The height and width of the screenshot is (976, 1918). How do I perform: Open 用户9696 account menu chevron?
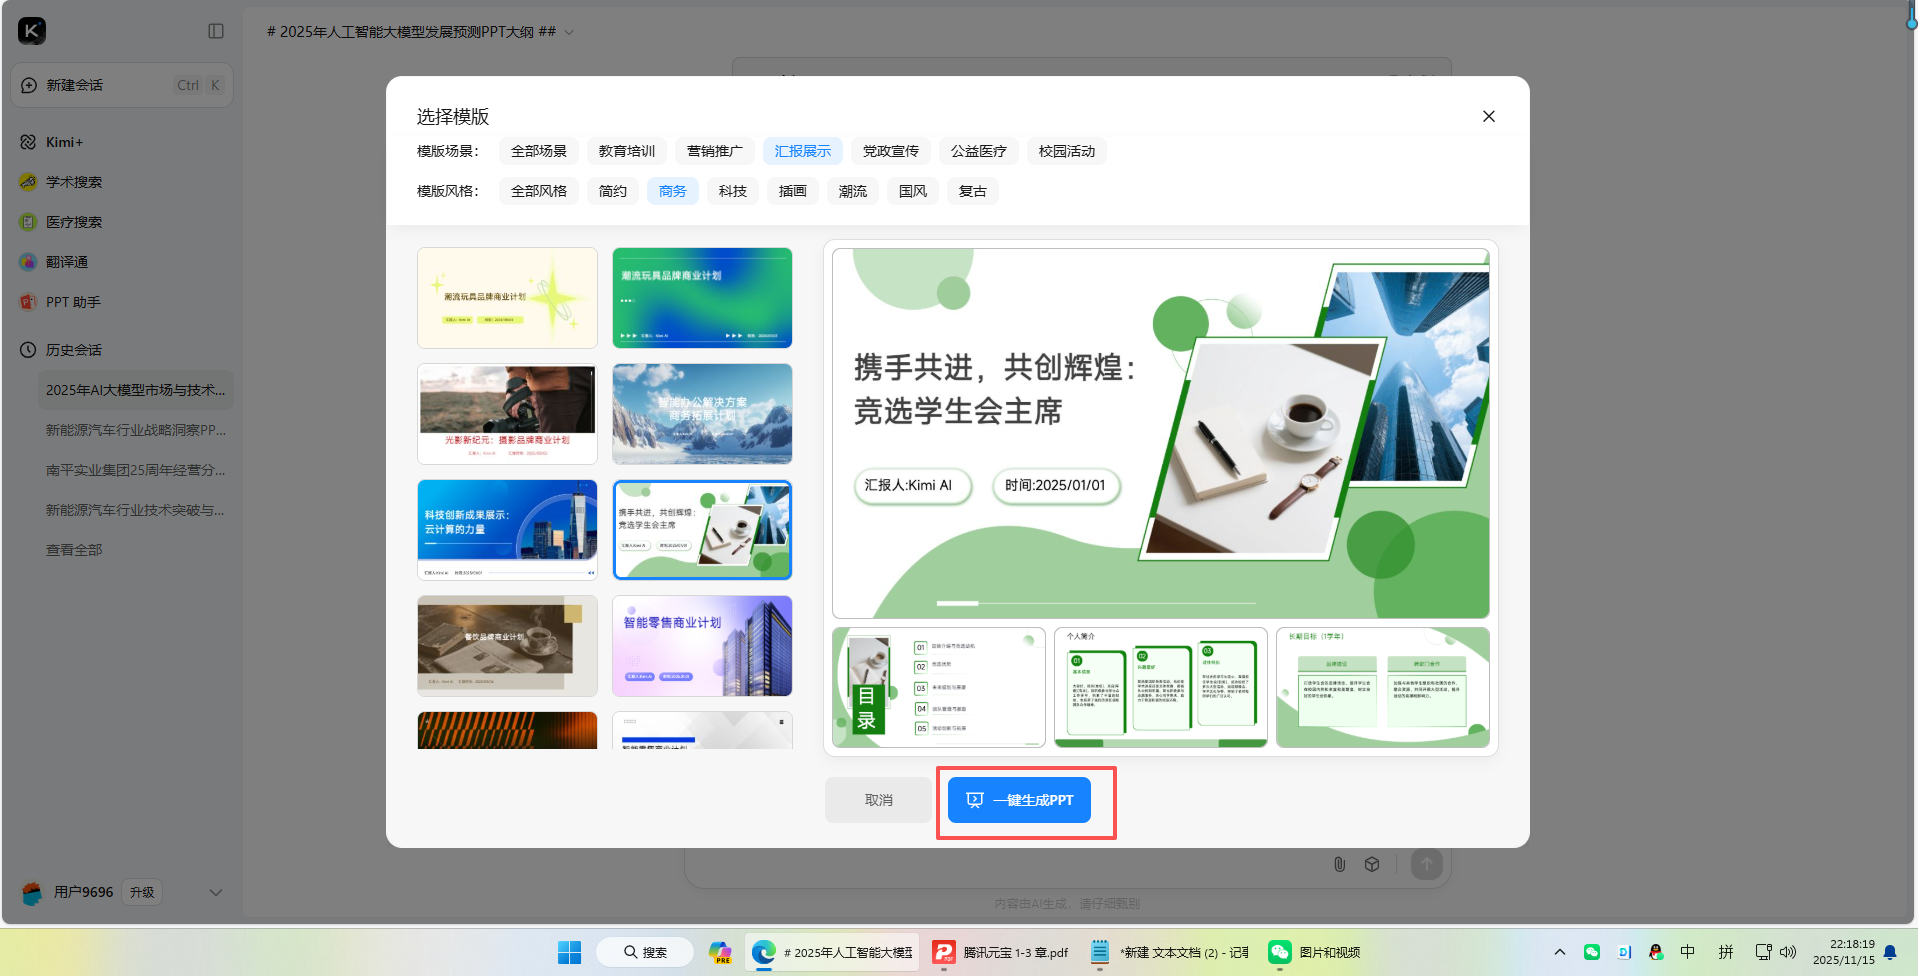click(215, 892)
